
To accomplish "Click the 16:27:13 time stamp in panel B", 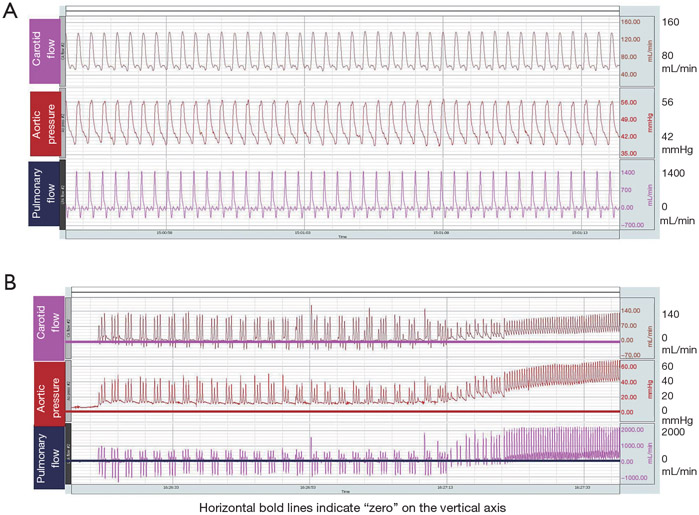I will 445,488.
